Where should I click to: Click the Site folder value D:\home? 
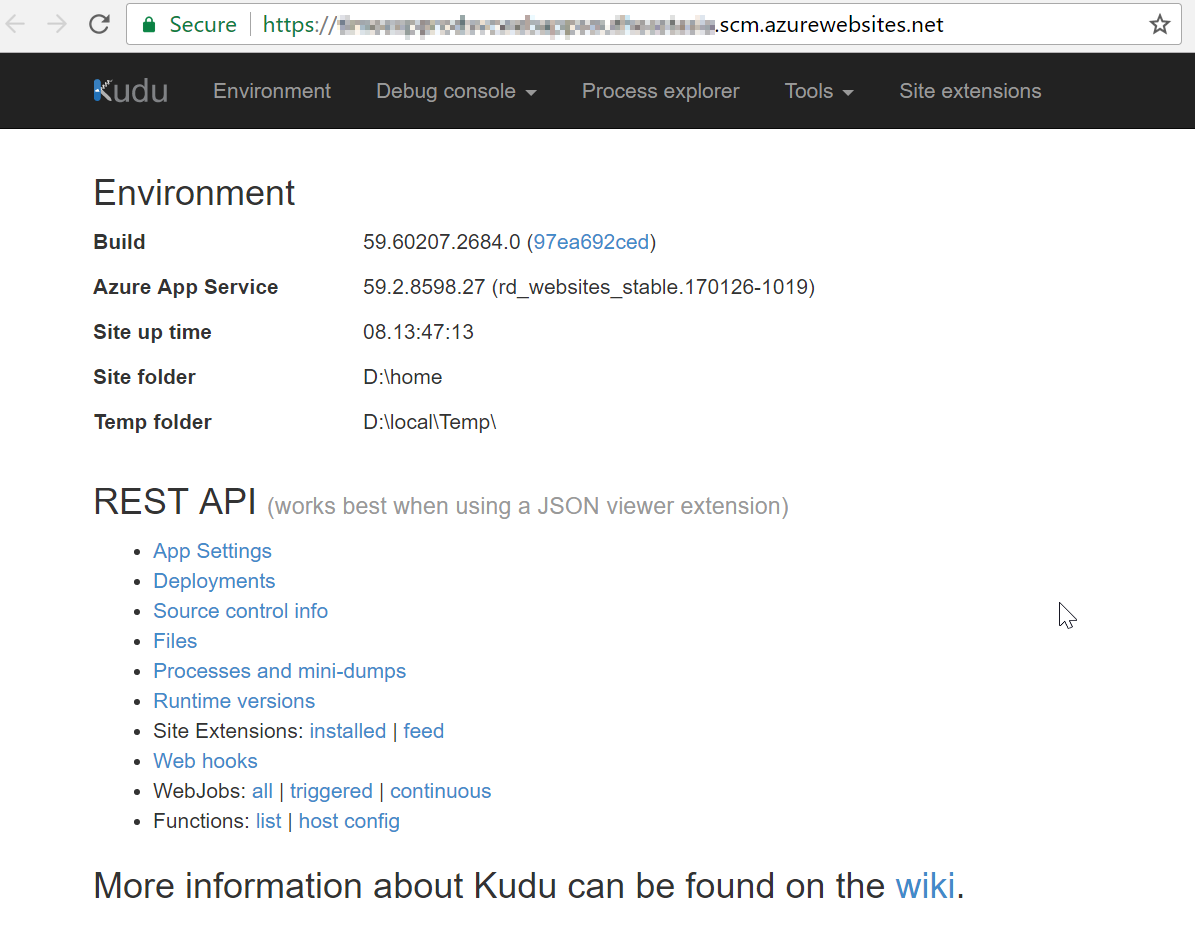pyautogui.click(x=402, y=377)
